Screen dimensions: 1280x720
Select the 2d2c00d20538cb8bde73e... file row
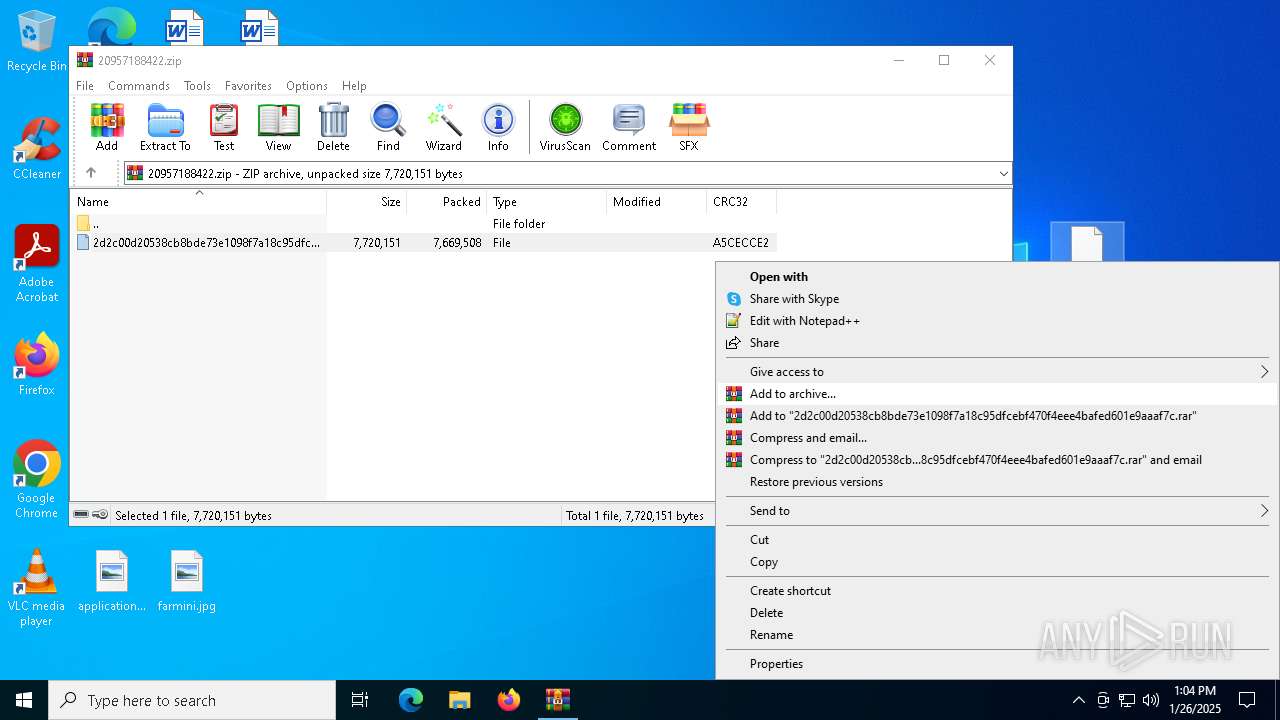423,243
